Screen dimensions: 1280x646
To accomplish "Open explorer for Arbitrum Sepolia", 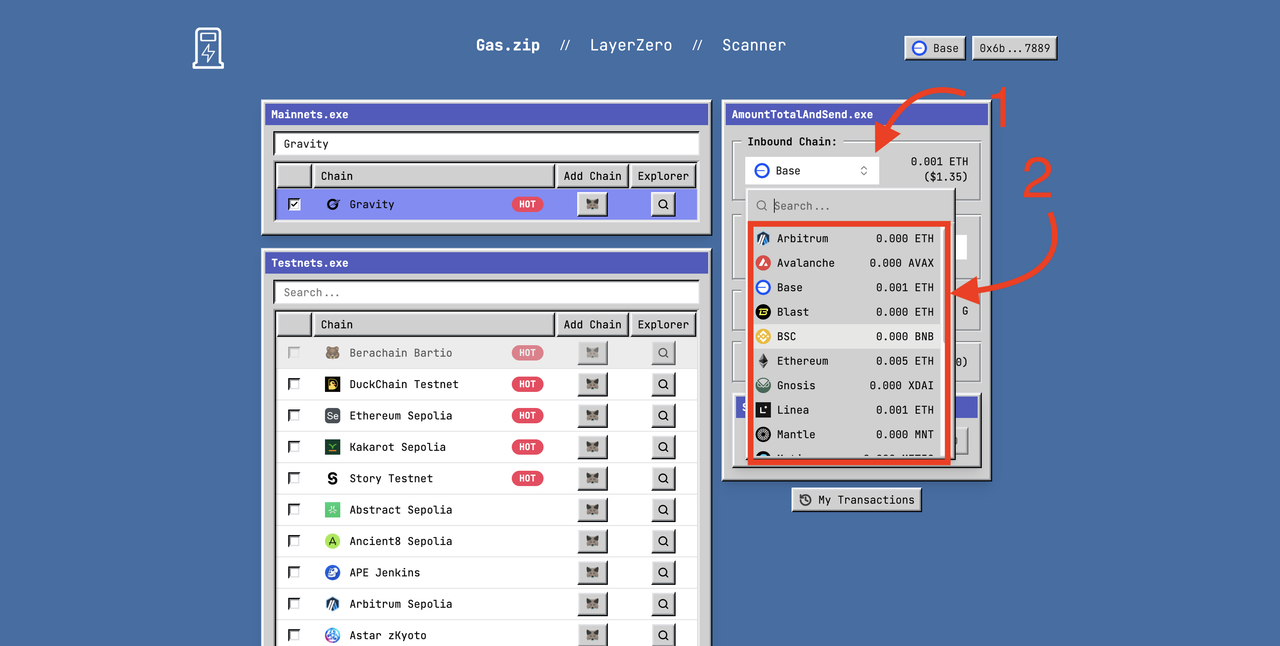I will (x=663, y=604).
